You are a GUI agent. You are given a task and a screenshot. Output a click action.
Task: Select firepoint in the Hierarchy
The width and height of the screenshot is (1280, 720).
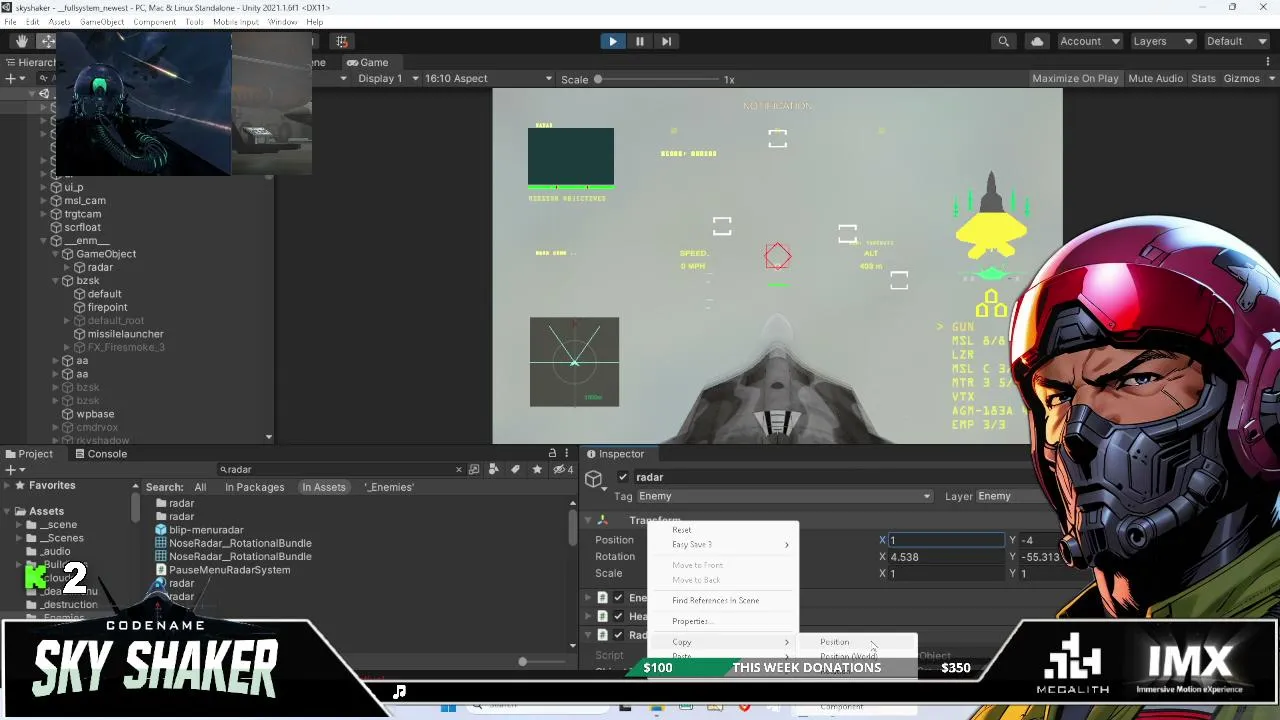pos(107,308)
